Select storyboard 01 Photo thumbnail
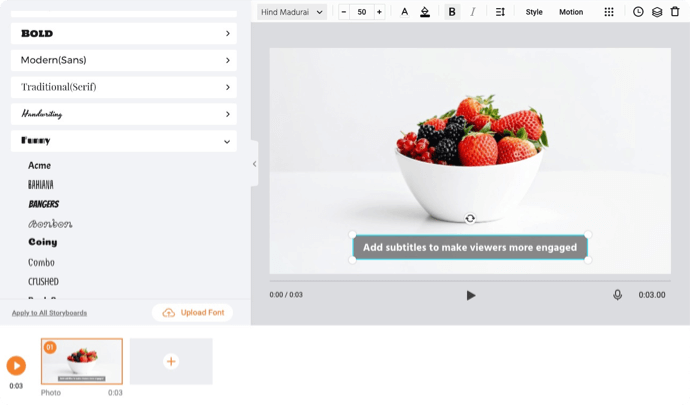This screenshot has height=405, width=690. (82, 361)
